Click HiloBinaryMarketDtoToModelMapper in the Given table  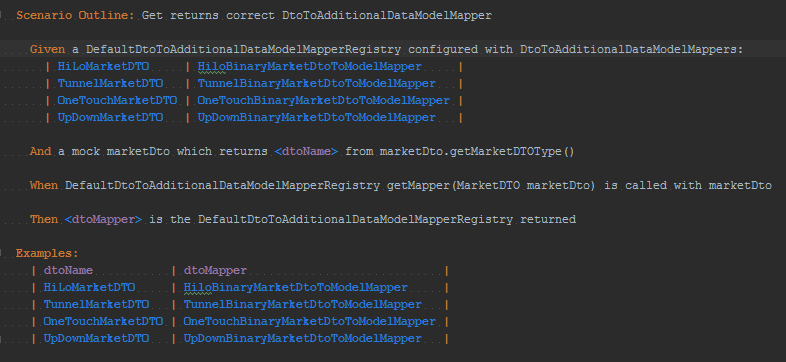(x=309, y=67)
